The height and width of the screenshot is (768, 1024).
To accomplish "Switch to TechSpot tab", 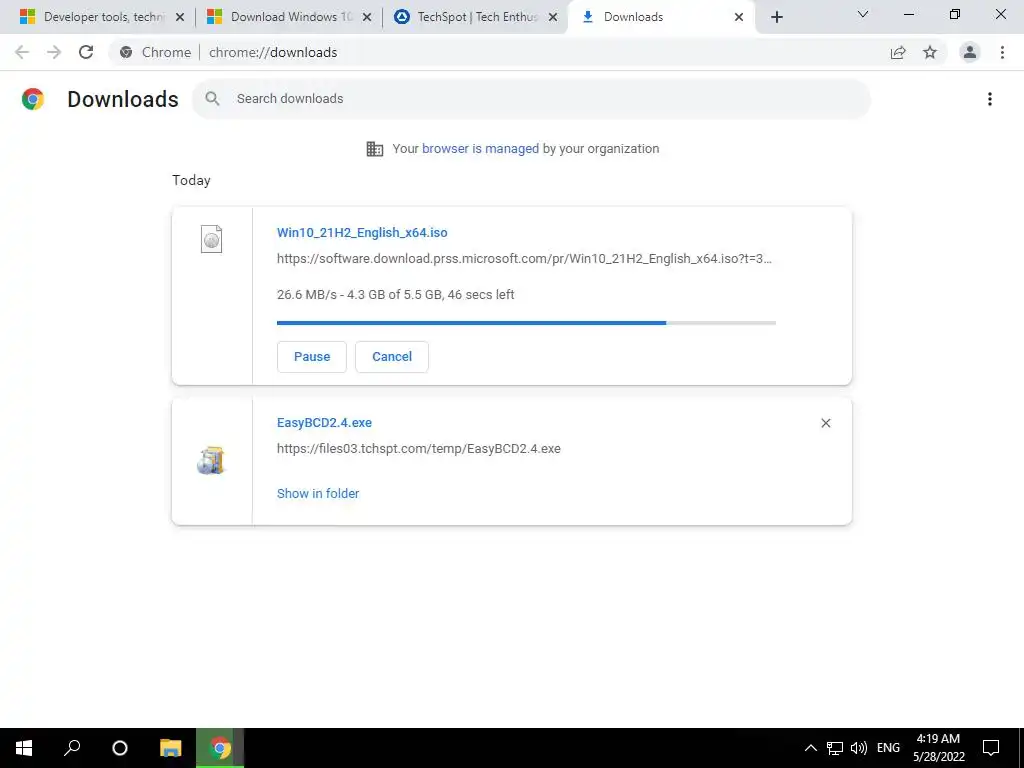I will pyautogui.click(x=477, y=17).
